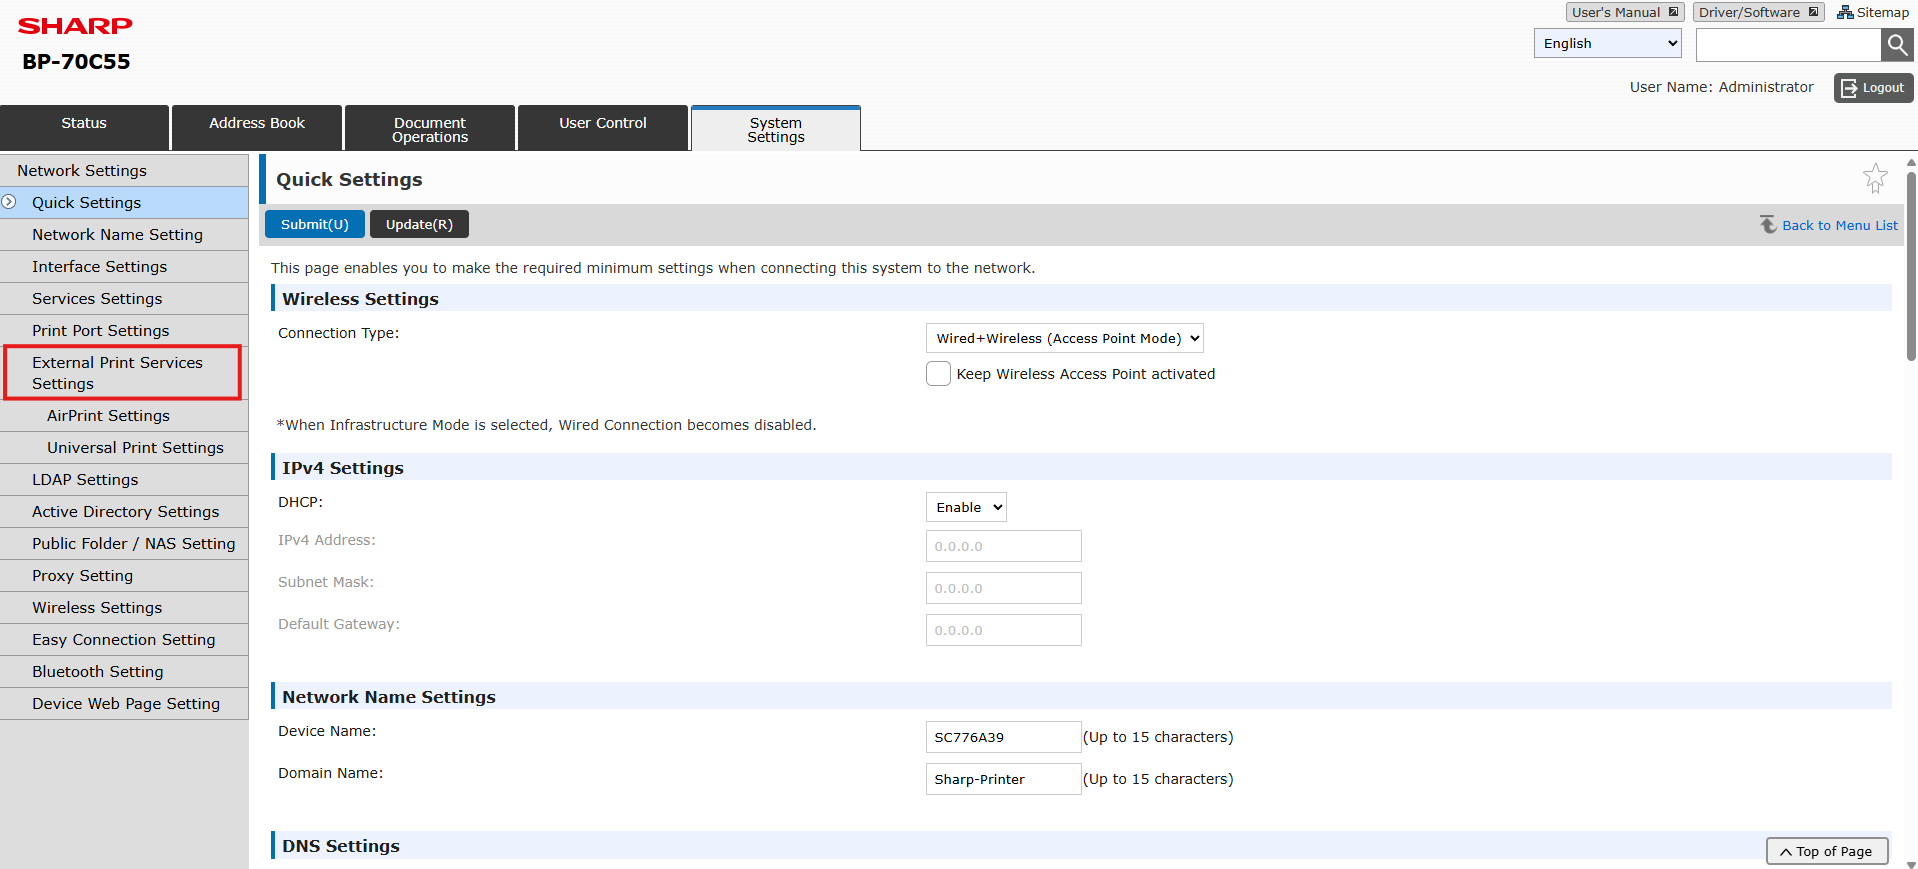Open the Driver/Software link
1918x869 pixels.
(x=1758, y=12)
